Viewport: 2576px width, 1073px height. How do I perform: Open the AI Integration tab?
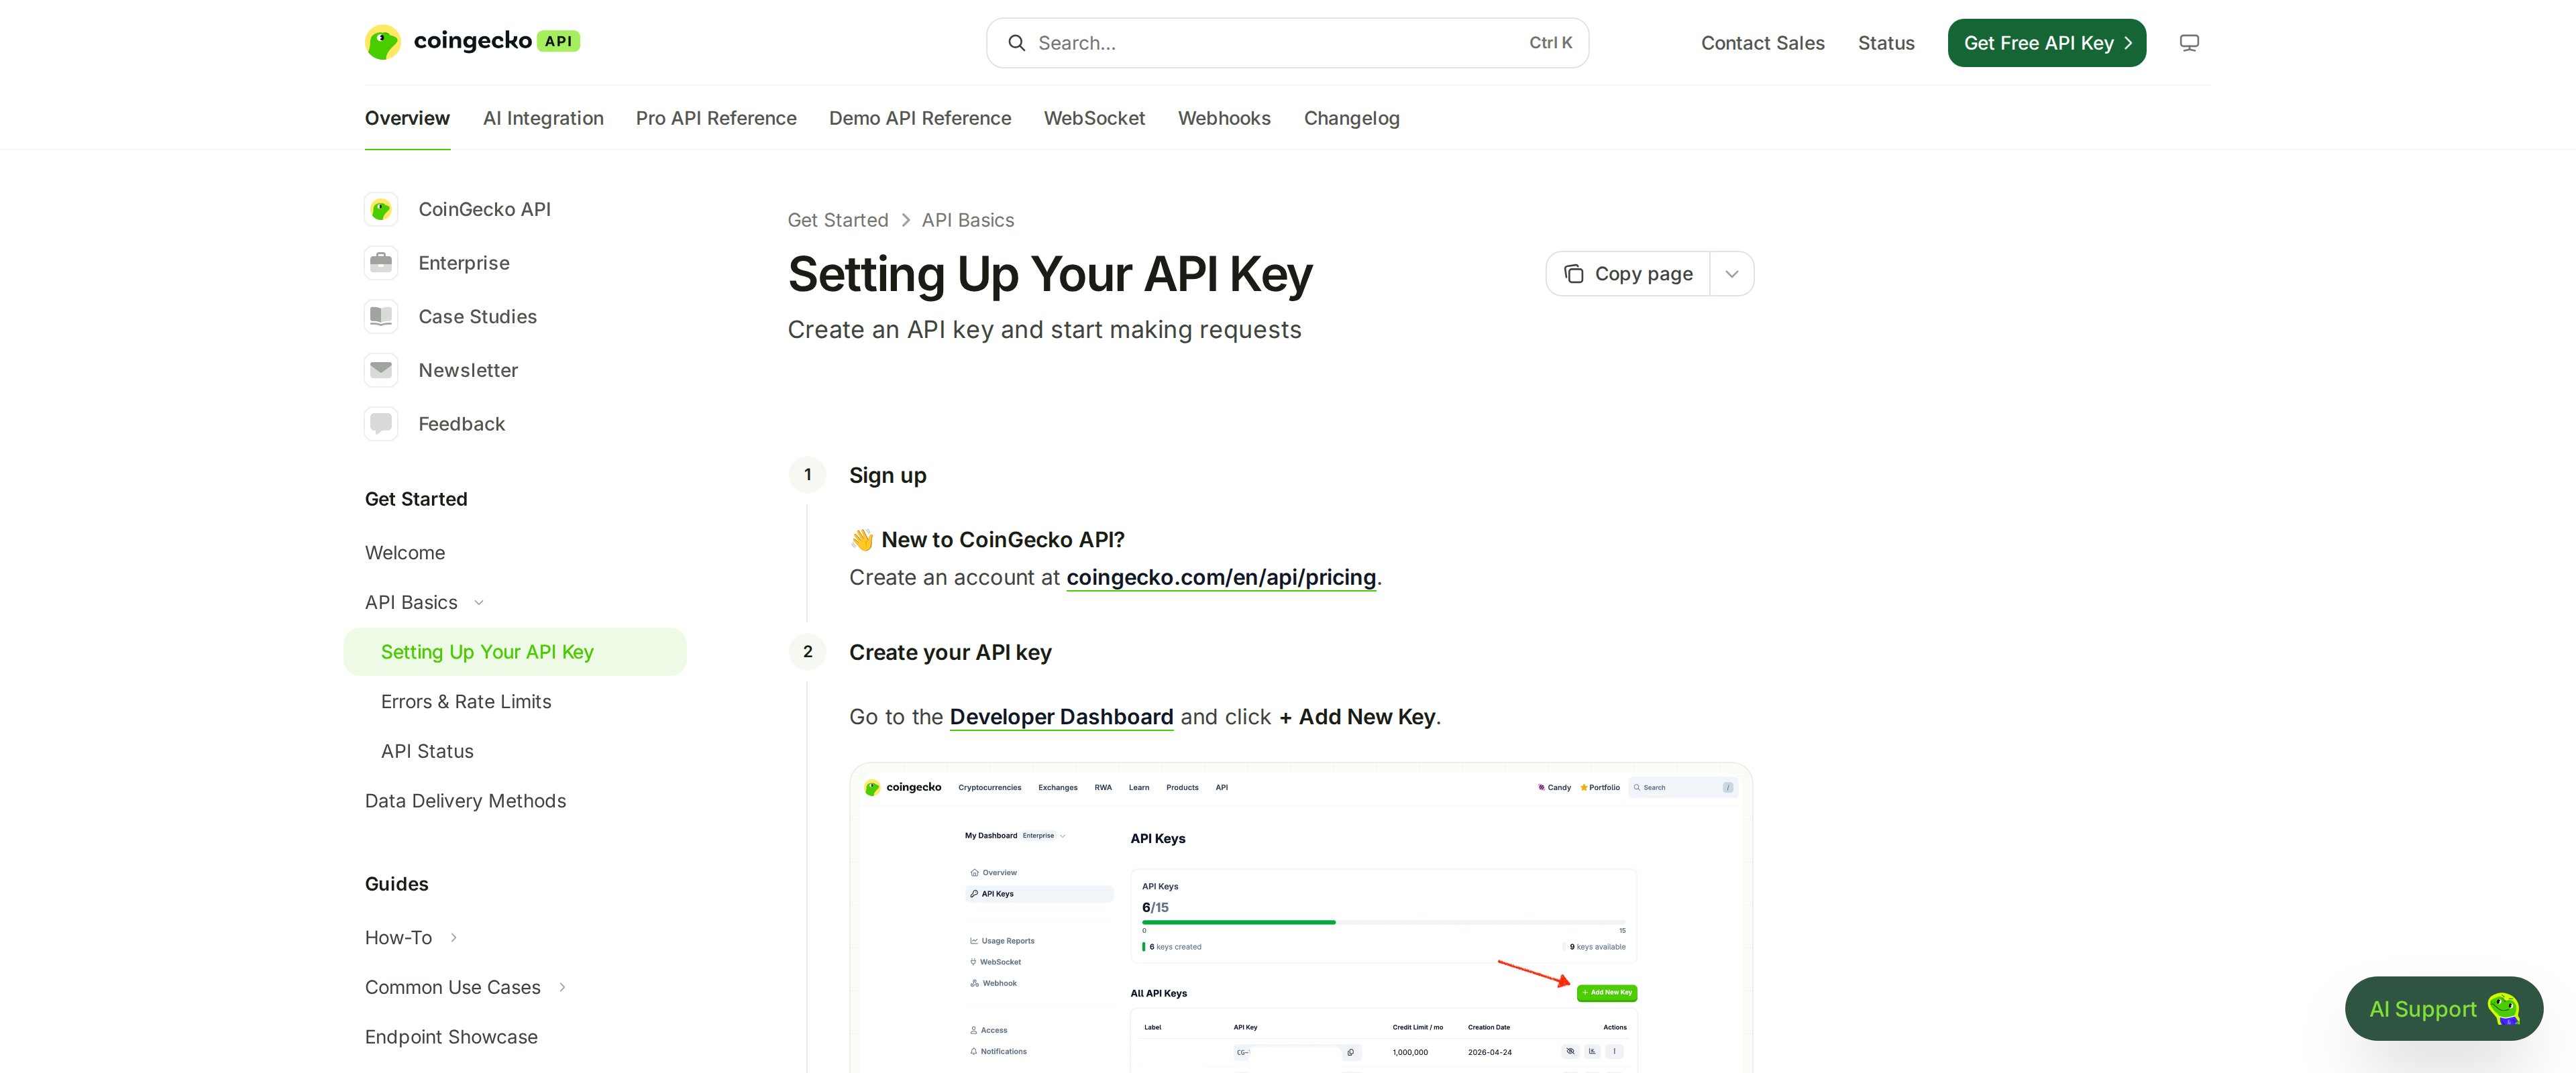[x=543, y=118]
